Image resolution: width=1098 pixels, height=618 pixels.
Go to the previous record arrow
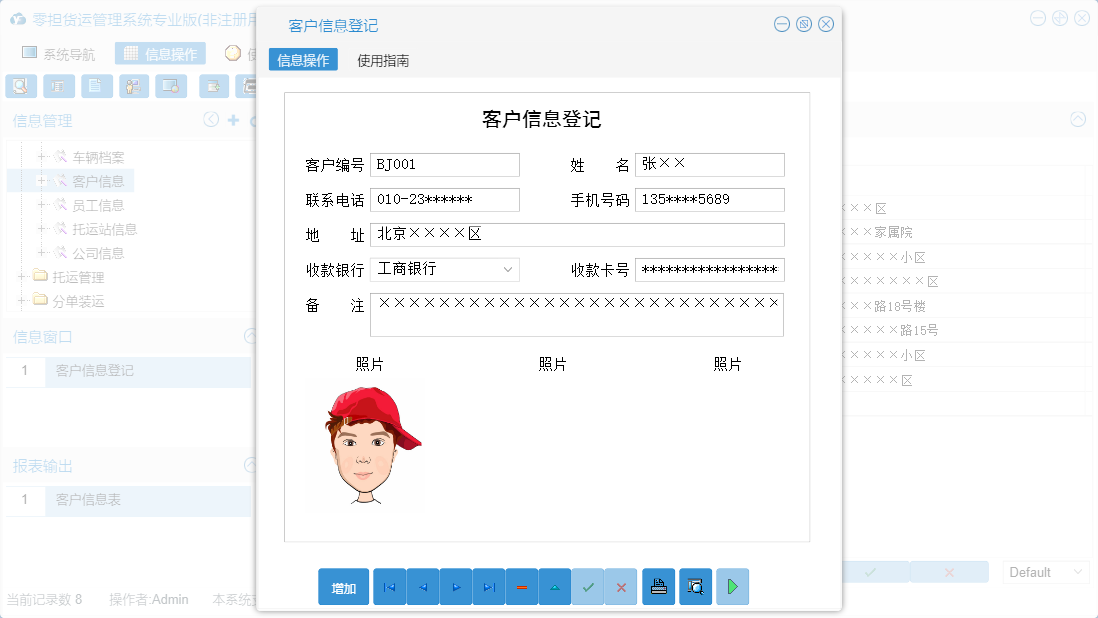coord(422,587)
